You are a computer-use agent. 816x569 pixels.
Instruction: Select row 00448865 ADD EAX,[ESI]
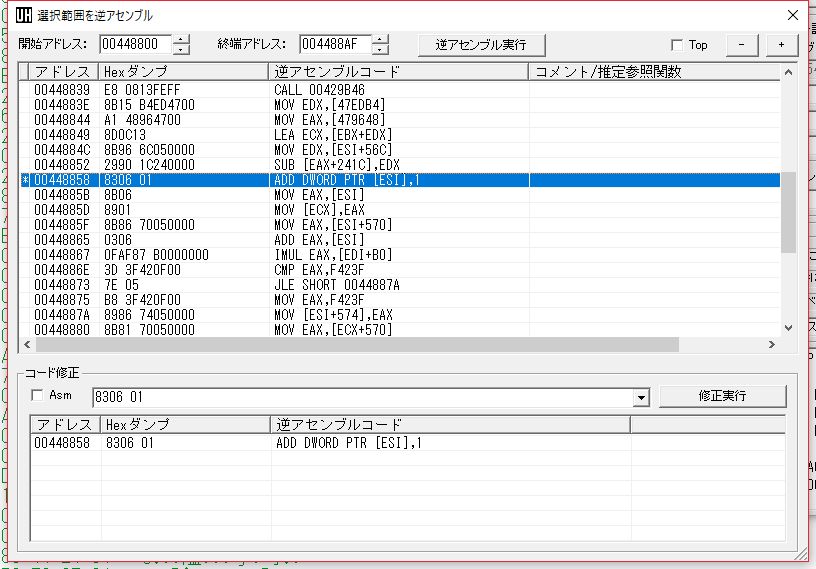[400, 240]
